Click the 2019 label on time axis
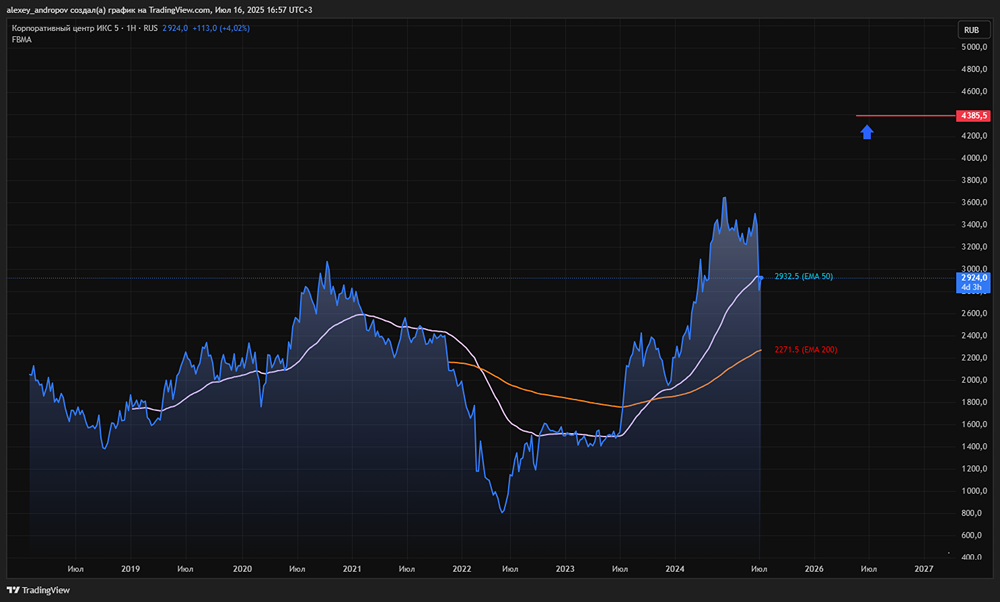 [130, 569]
